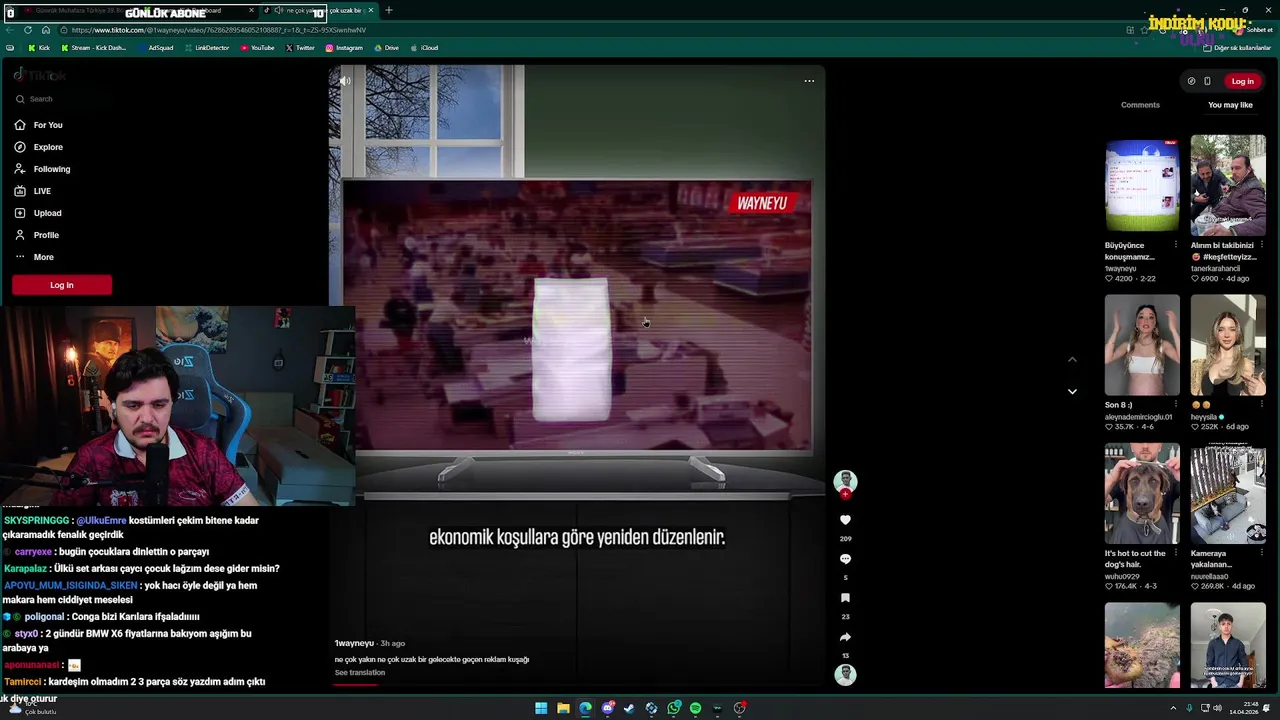Open the Profile page
1280x720 pixels.
36,235
